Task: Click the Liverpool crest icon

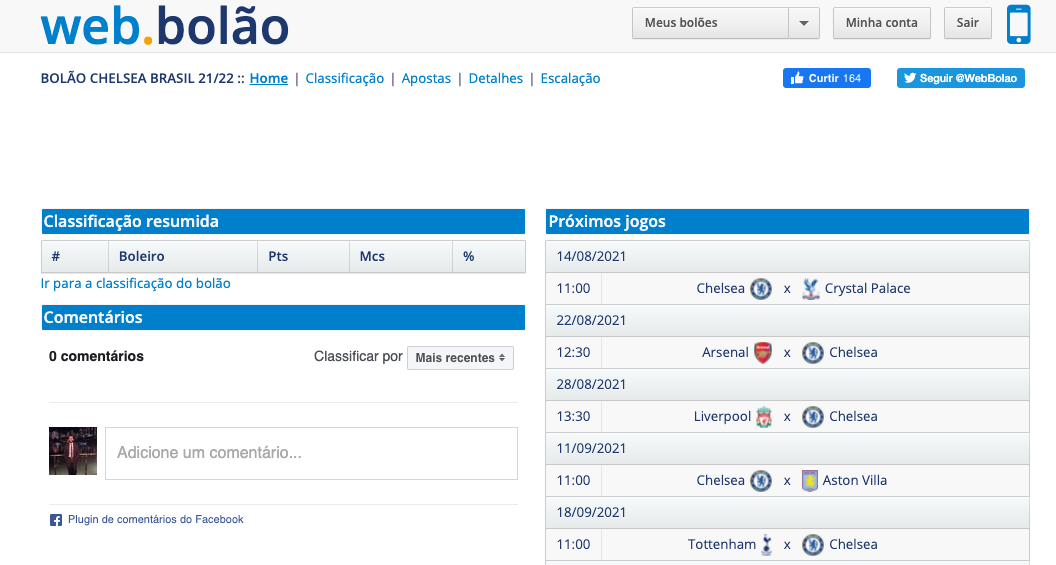Action: [764, 417]
